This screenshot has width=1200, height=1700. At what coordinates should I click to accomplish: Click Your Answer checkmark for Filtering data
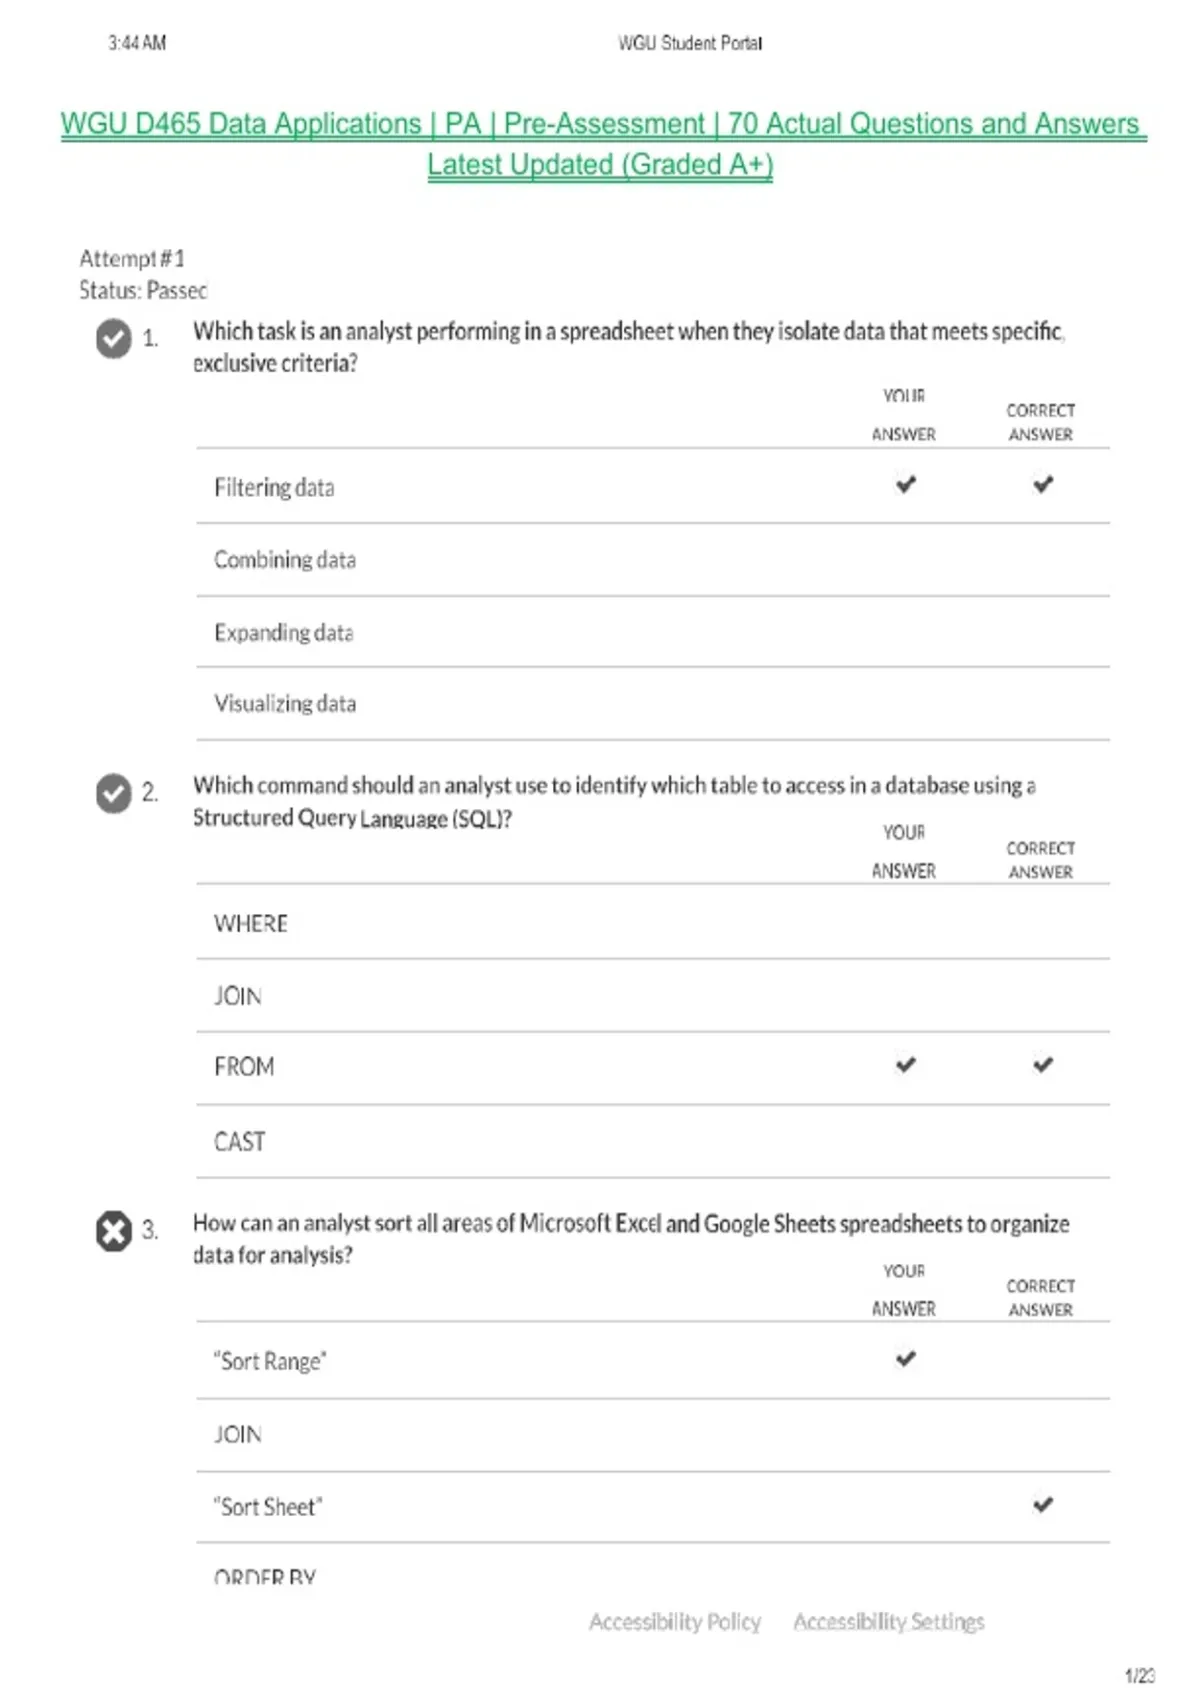(905, 485)
